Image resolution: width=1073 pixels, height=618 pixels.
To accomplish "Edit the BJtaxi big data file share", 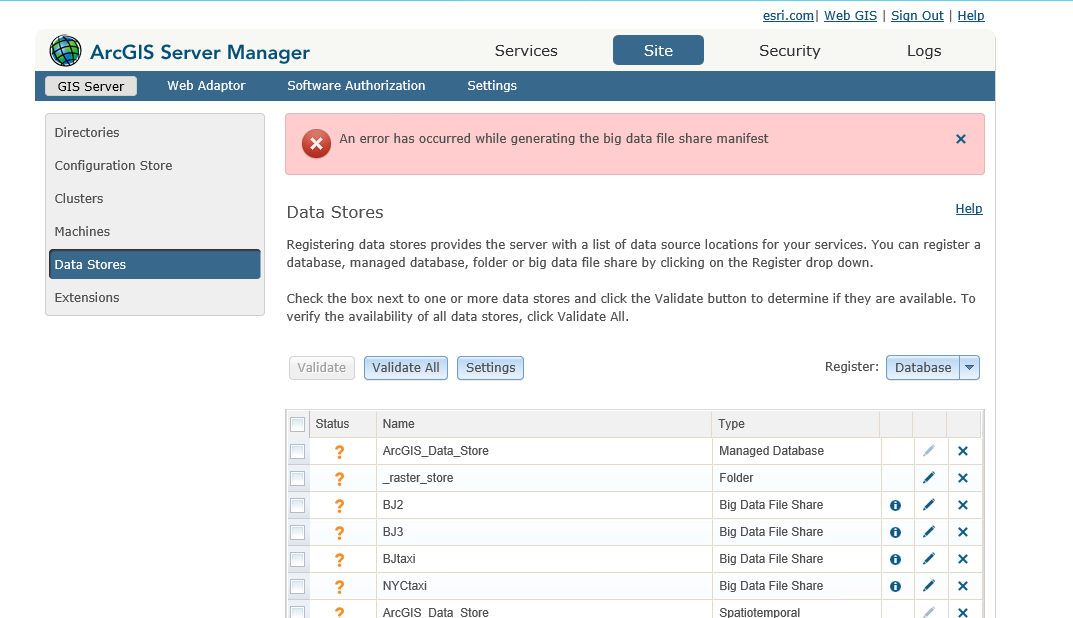I will tap(929, 558).
